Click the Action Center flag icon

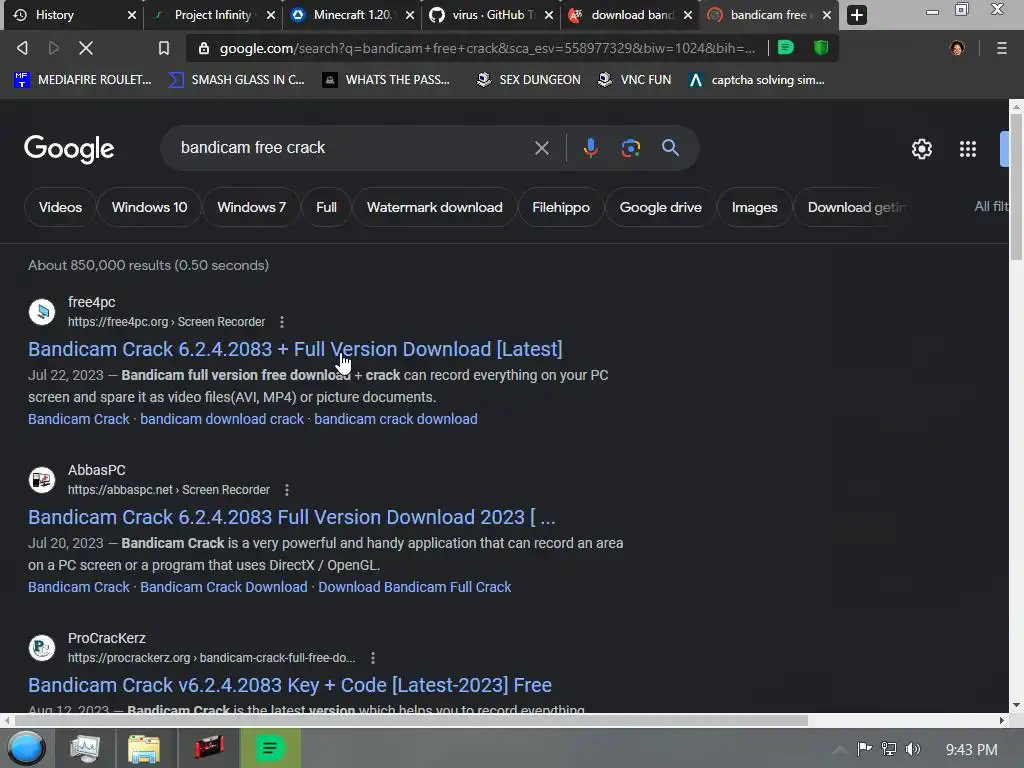864,749
